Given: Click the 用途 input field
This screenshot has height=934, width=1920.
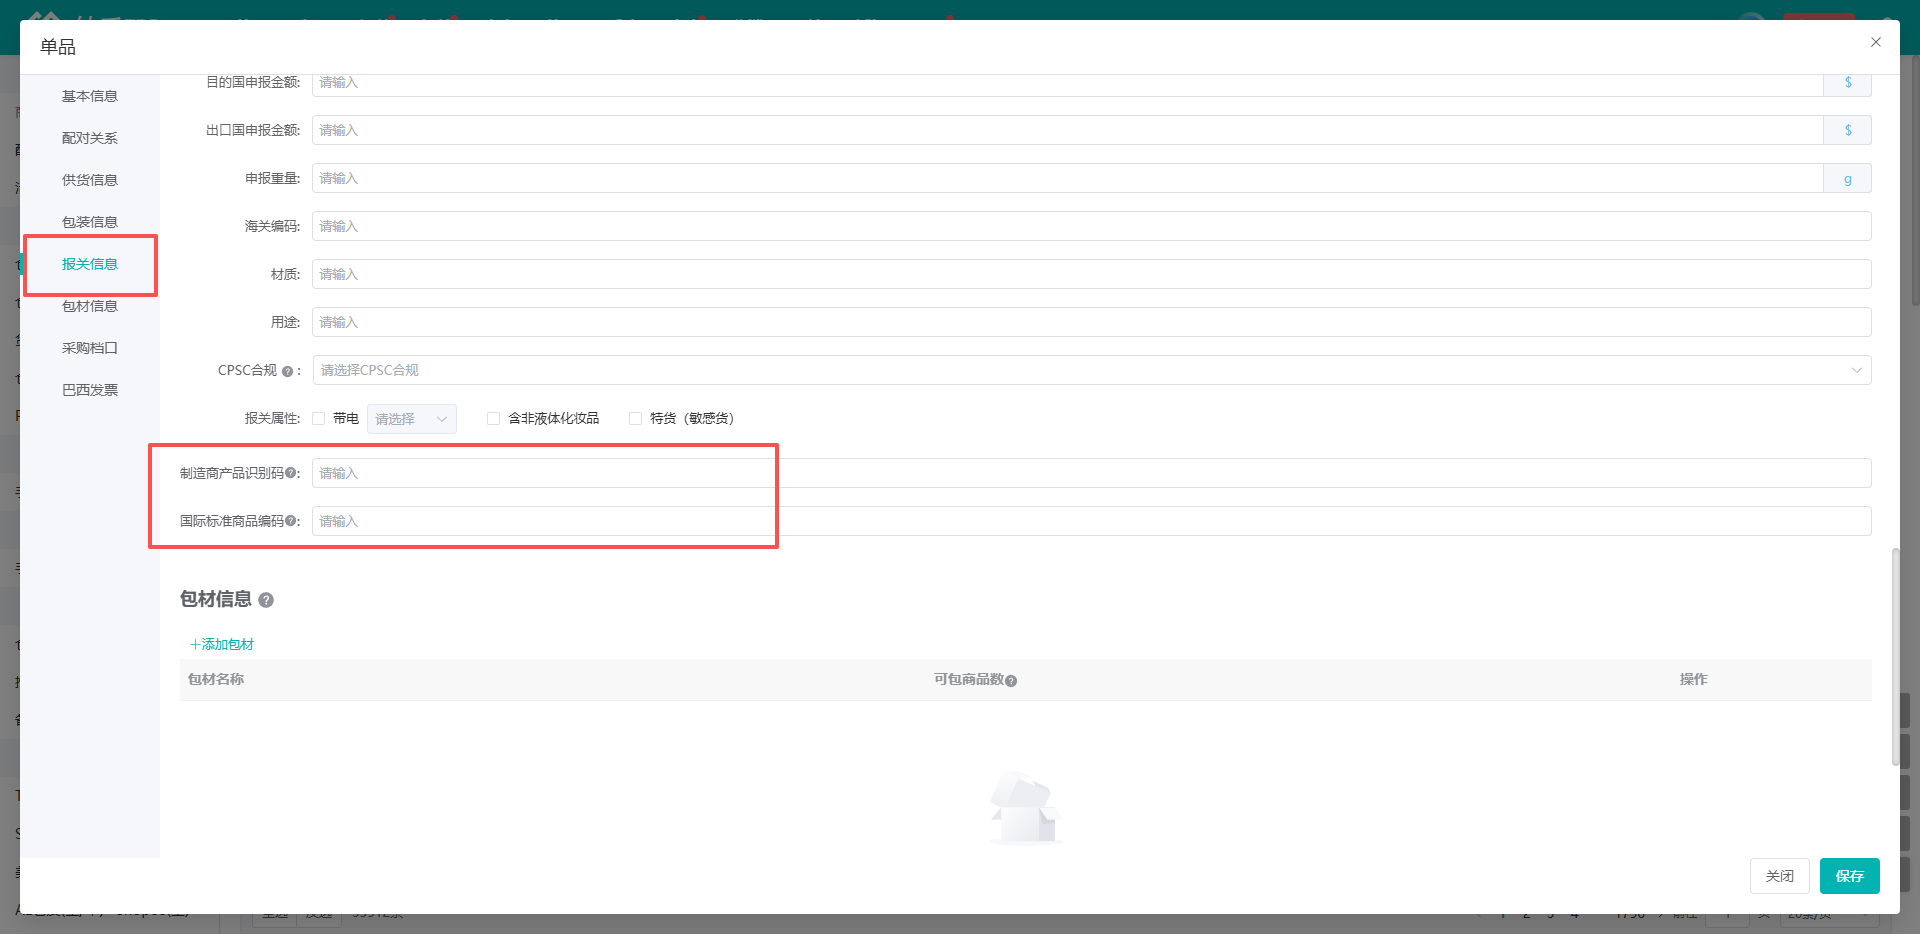Looking at the screenshot, I should [1092, 322].
